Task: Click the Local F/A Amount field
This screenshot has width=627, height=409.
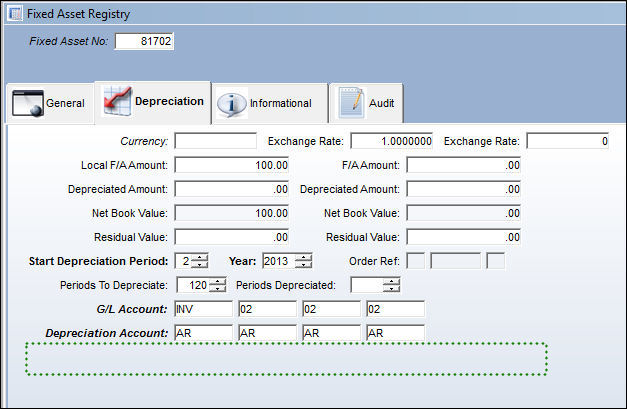Action: pos(232,165)
